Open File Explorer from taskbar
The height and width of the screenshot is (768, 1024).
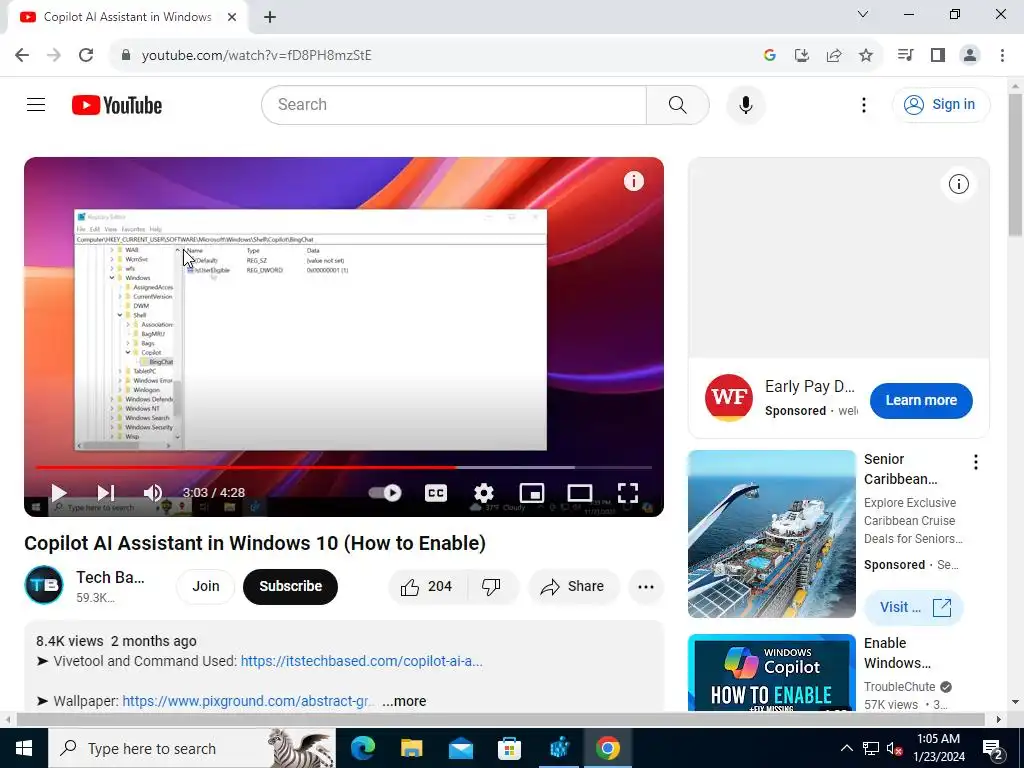pos(411,748)
